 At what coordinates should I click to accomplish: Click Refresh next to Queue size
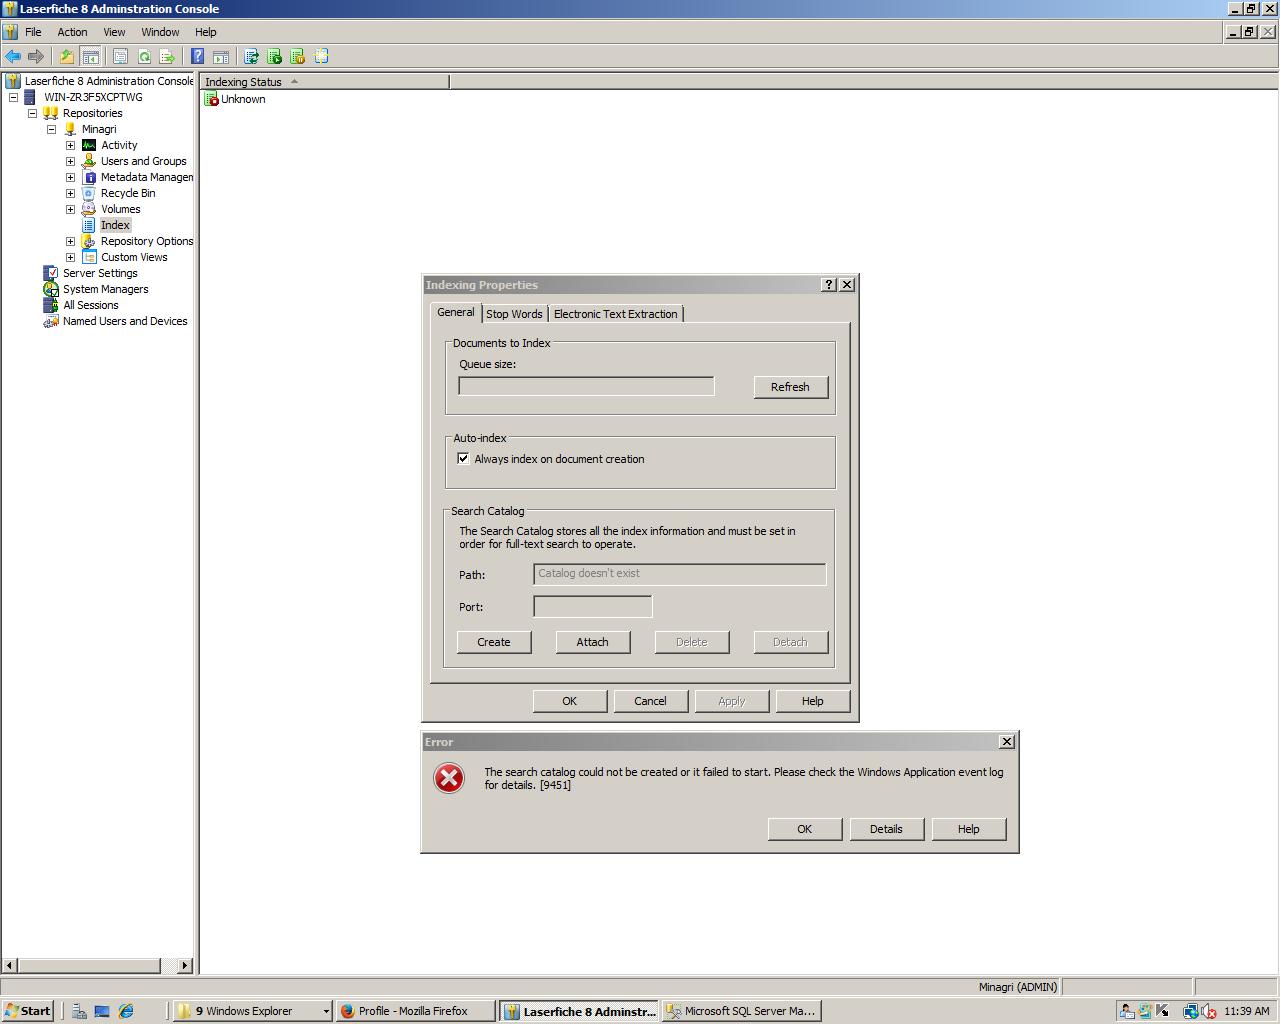click(x=790, y=387)
